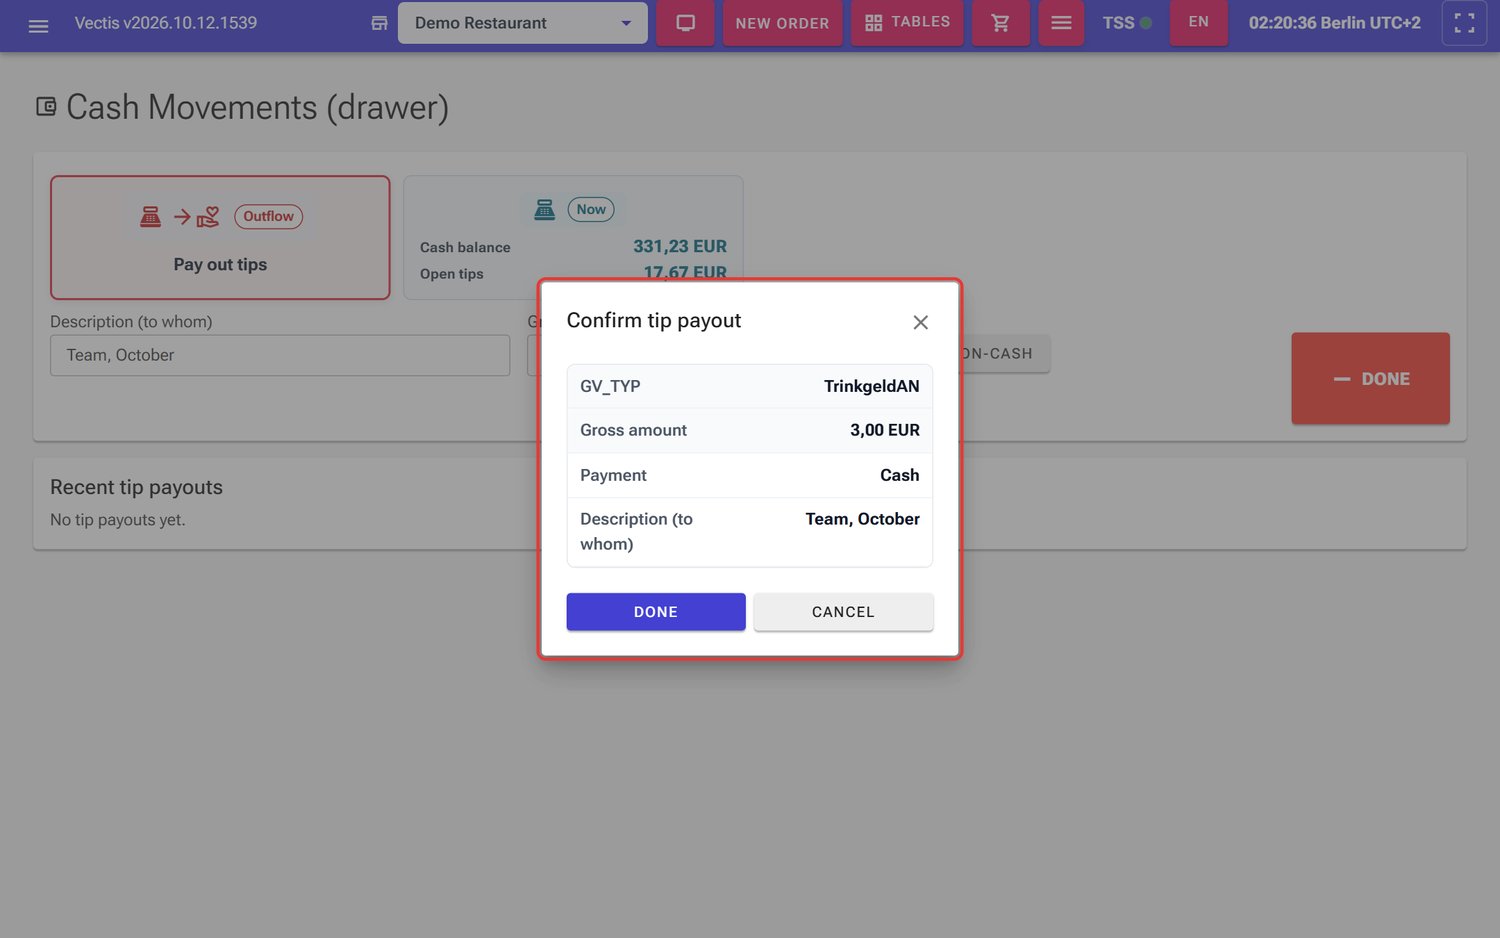
Task: Expand the Demo Restaurant dropdown
Action: pyautogui.click(x=522, y=23)
